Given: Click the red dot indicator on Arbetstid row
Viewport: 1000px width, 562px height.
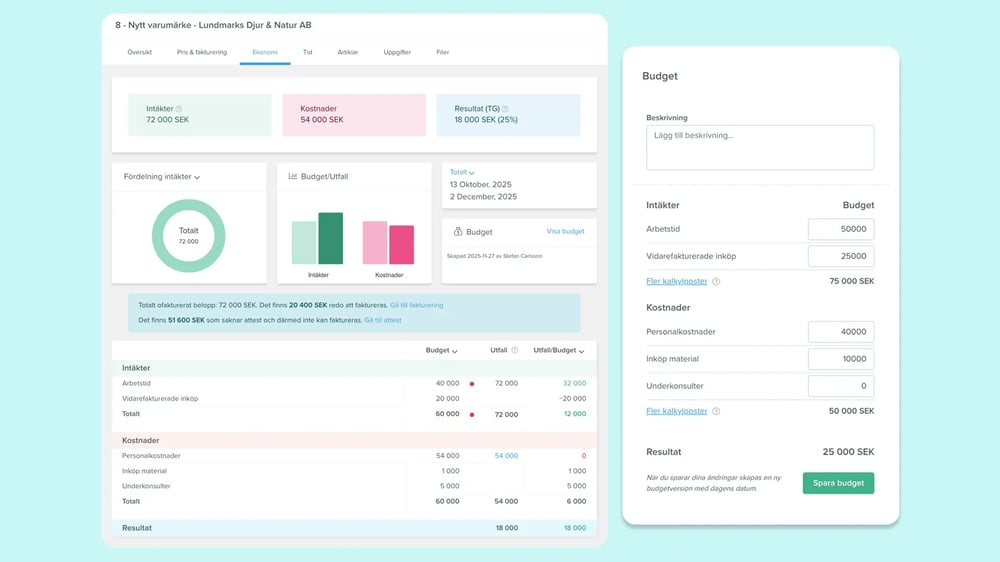Looking at the screenshot, I should coord(471,384).
